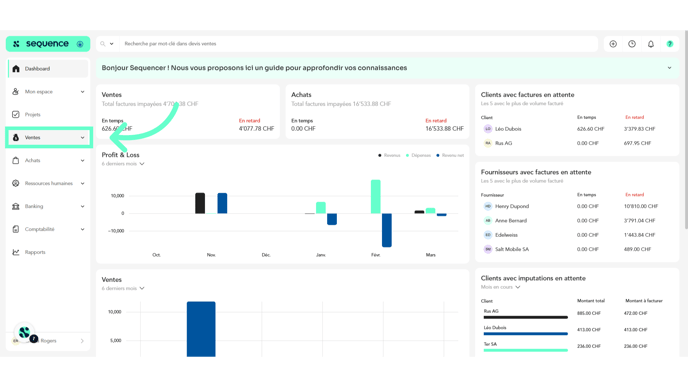688x387 pixels.
Task: Click the floating Sequence assistant bubble
Action: coord(25,333)
